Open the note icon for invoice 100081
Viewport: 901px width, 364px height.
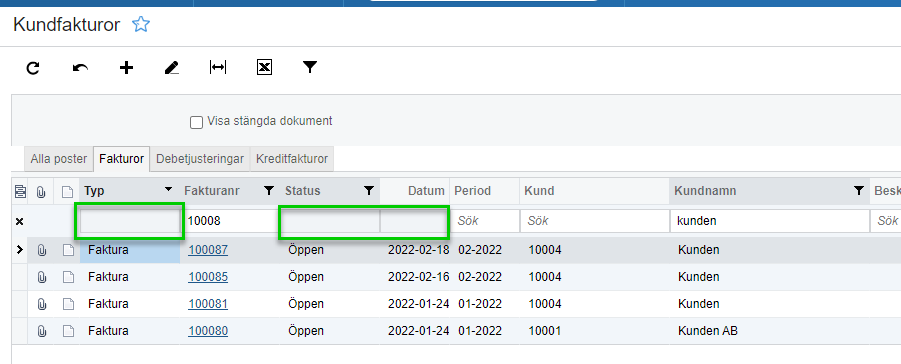68,304
